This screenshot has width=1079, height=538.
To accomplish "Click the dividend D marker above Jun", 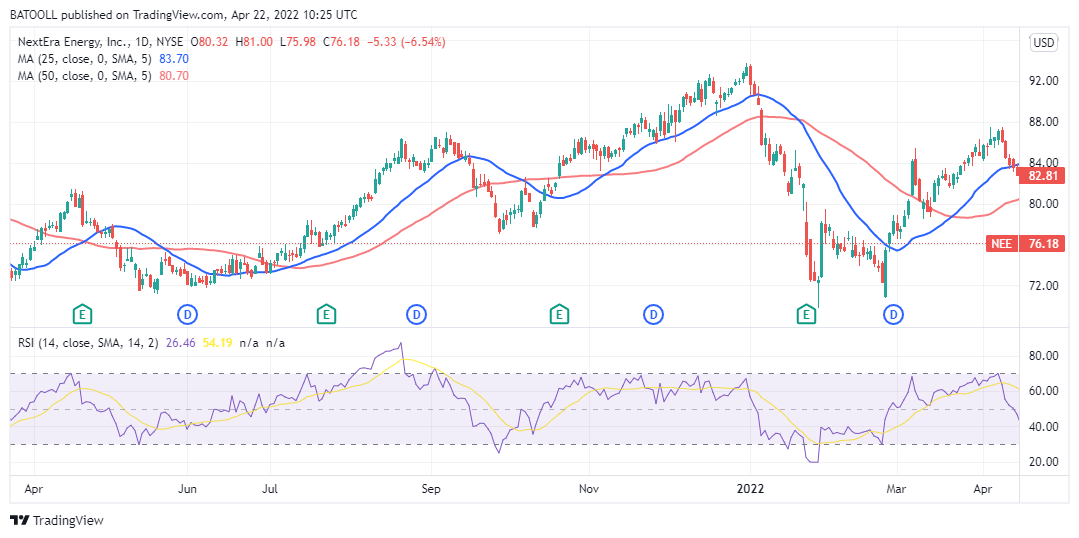I will click(188, 315).
